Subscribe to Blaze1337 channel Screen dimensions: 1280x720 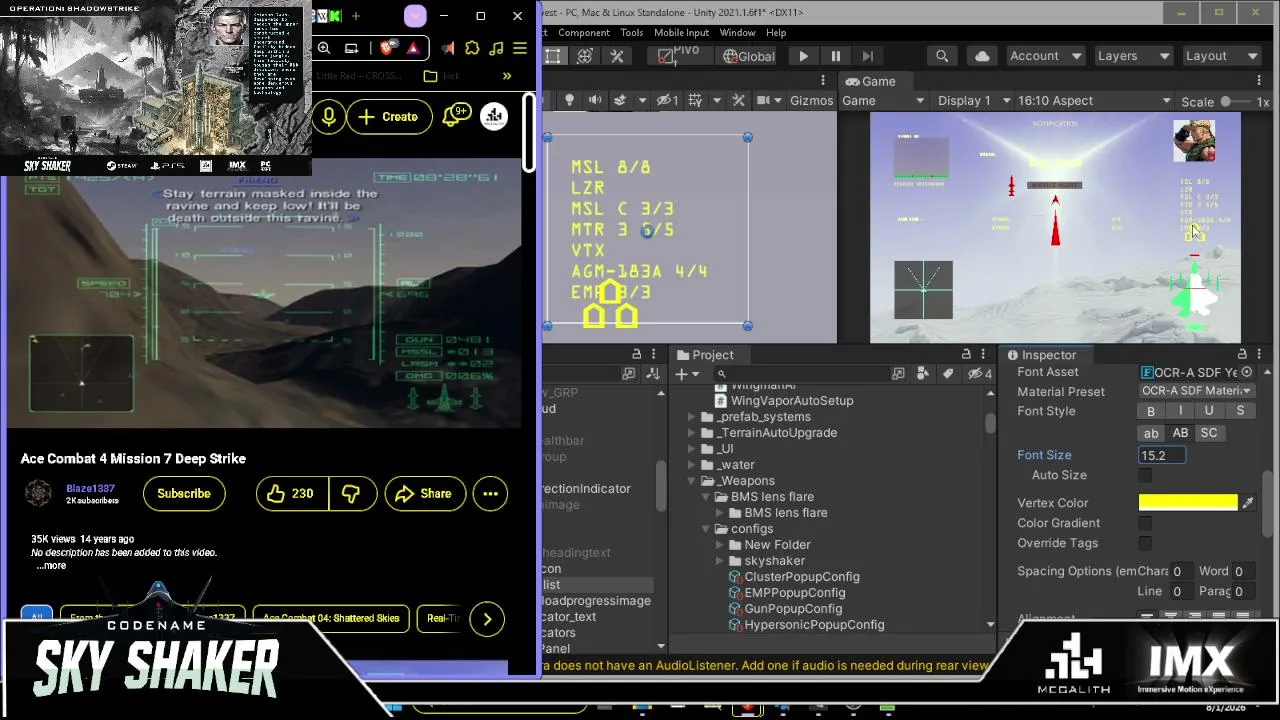(184, 493)
